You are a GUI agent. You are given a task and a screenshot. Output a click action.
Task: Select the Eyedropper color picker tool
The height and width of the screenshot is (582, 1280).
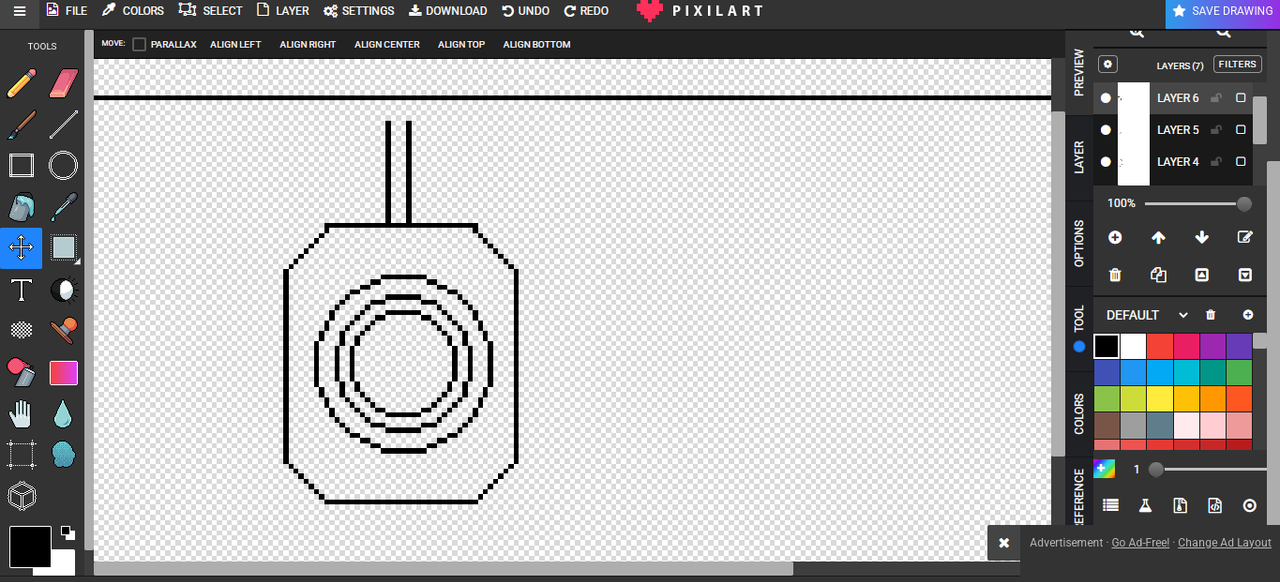click(x=63, y=207)
